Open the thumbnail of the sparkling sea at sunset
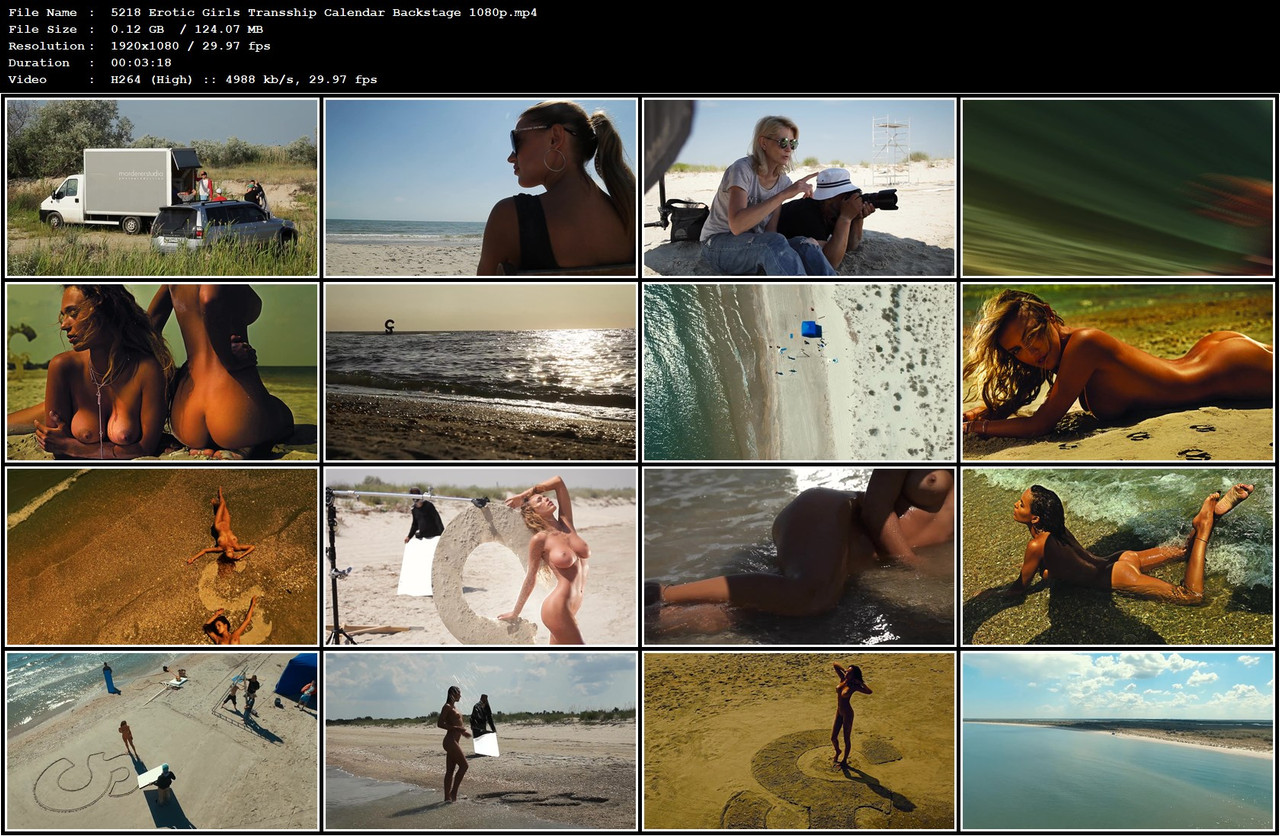This screenshot has height=836, width=1280. (x=480, y=372)
